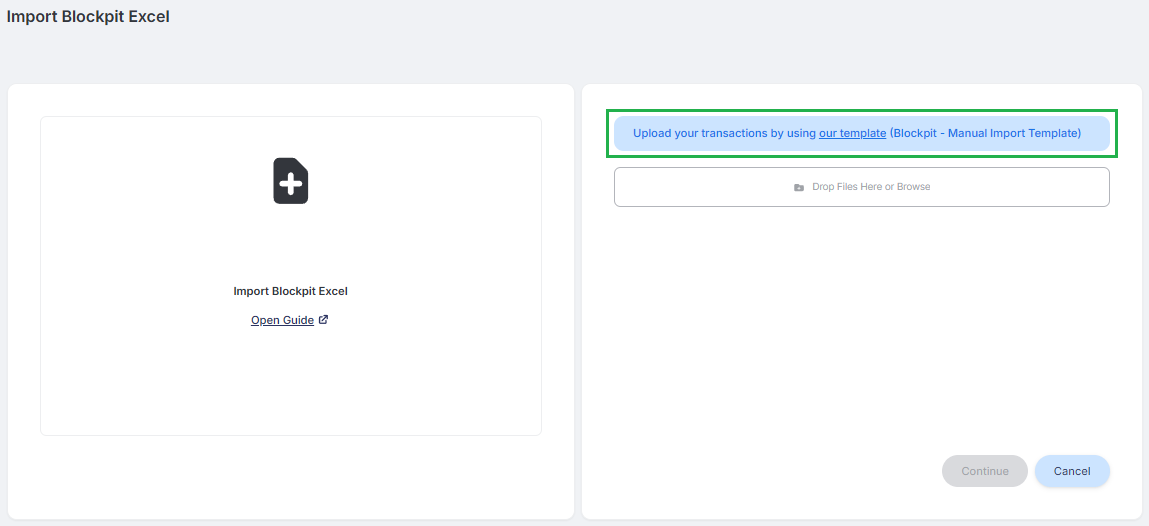Click the folder icon in the drop zone
This screenshot has width=1149, height=526.
click(x=799, y=188)
